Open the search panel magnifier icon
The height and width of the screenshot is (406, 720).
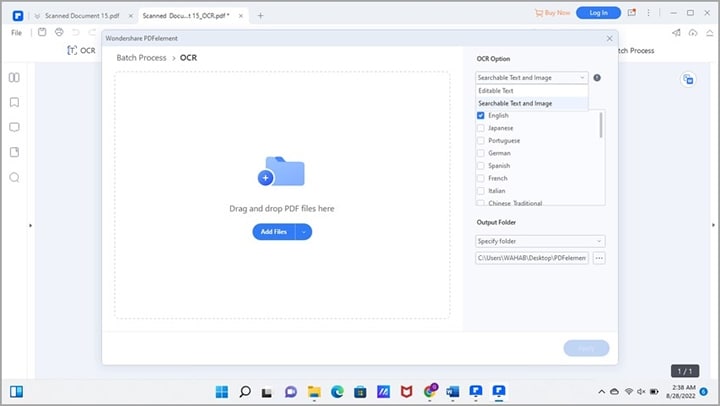[x=14, y=177]
